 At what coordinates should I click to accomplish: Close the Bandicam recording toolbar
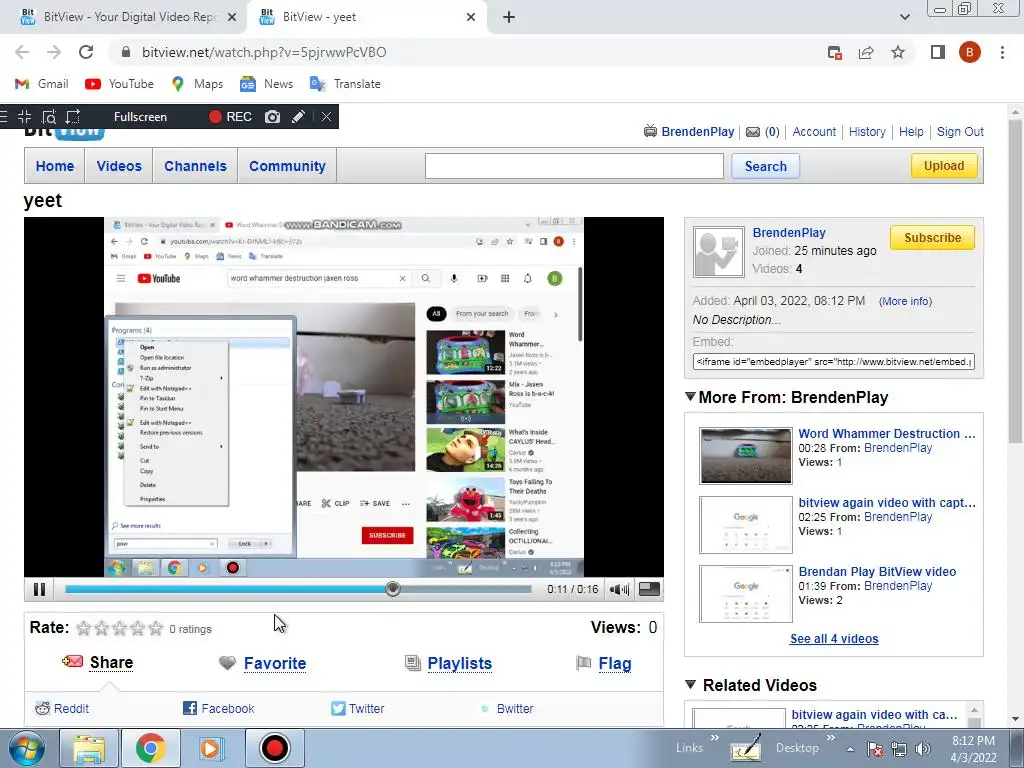pyautogui.click(x=326, y=117)
